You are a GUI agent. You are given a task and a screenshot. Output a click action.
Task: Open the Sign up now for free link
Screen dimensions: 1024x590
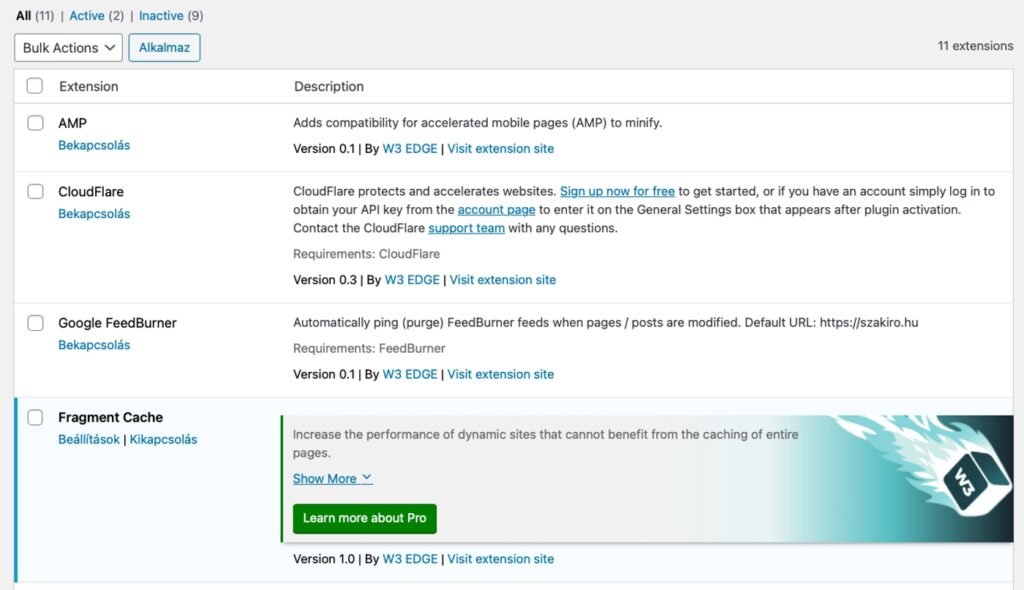(617, 191)
